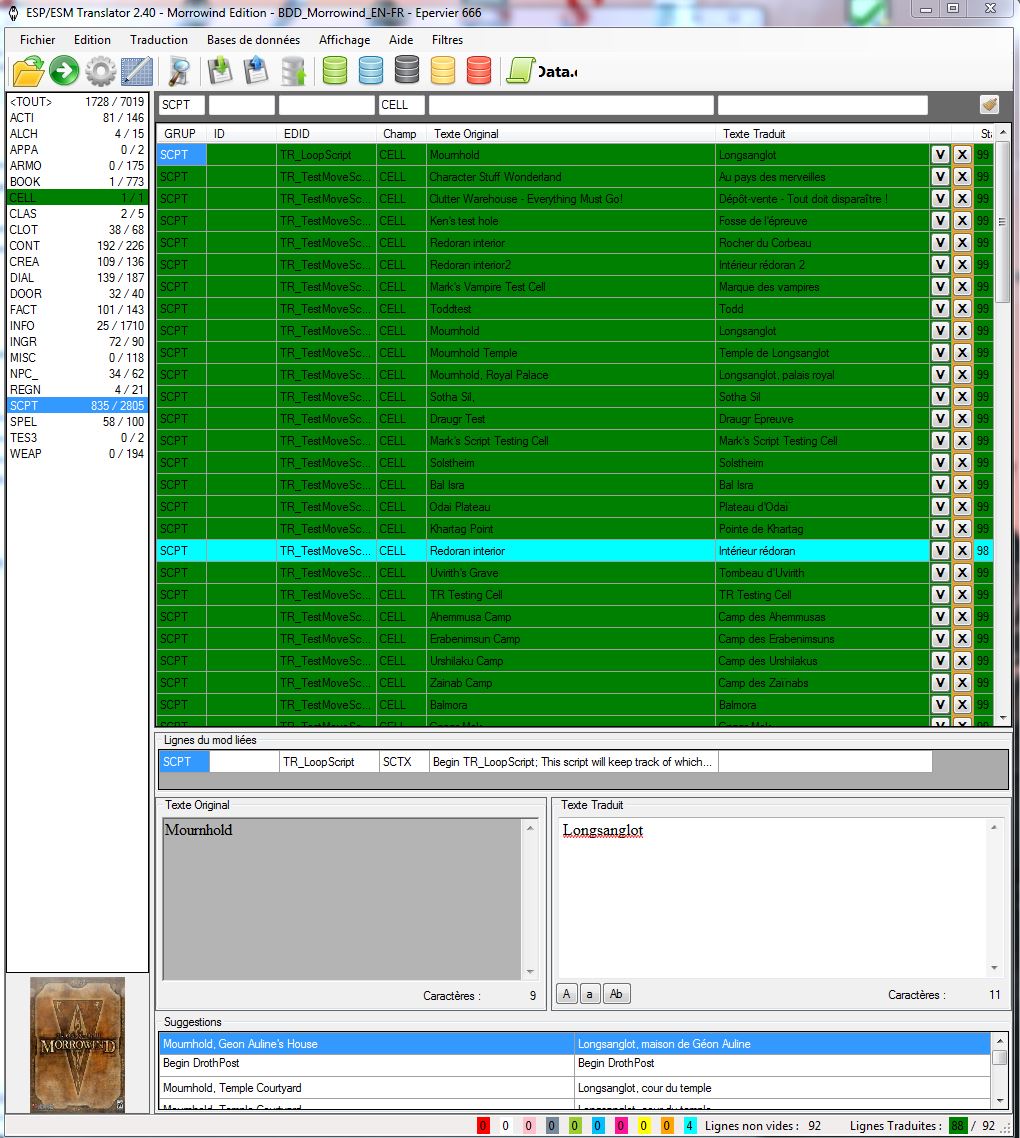Apply capitalized case with Ab button

[x=616, y=994]
